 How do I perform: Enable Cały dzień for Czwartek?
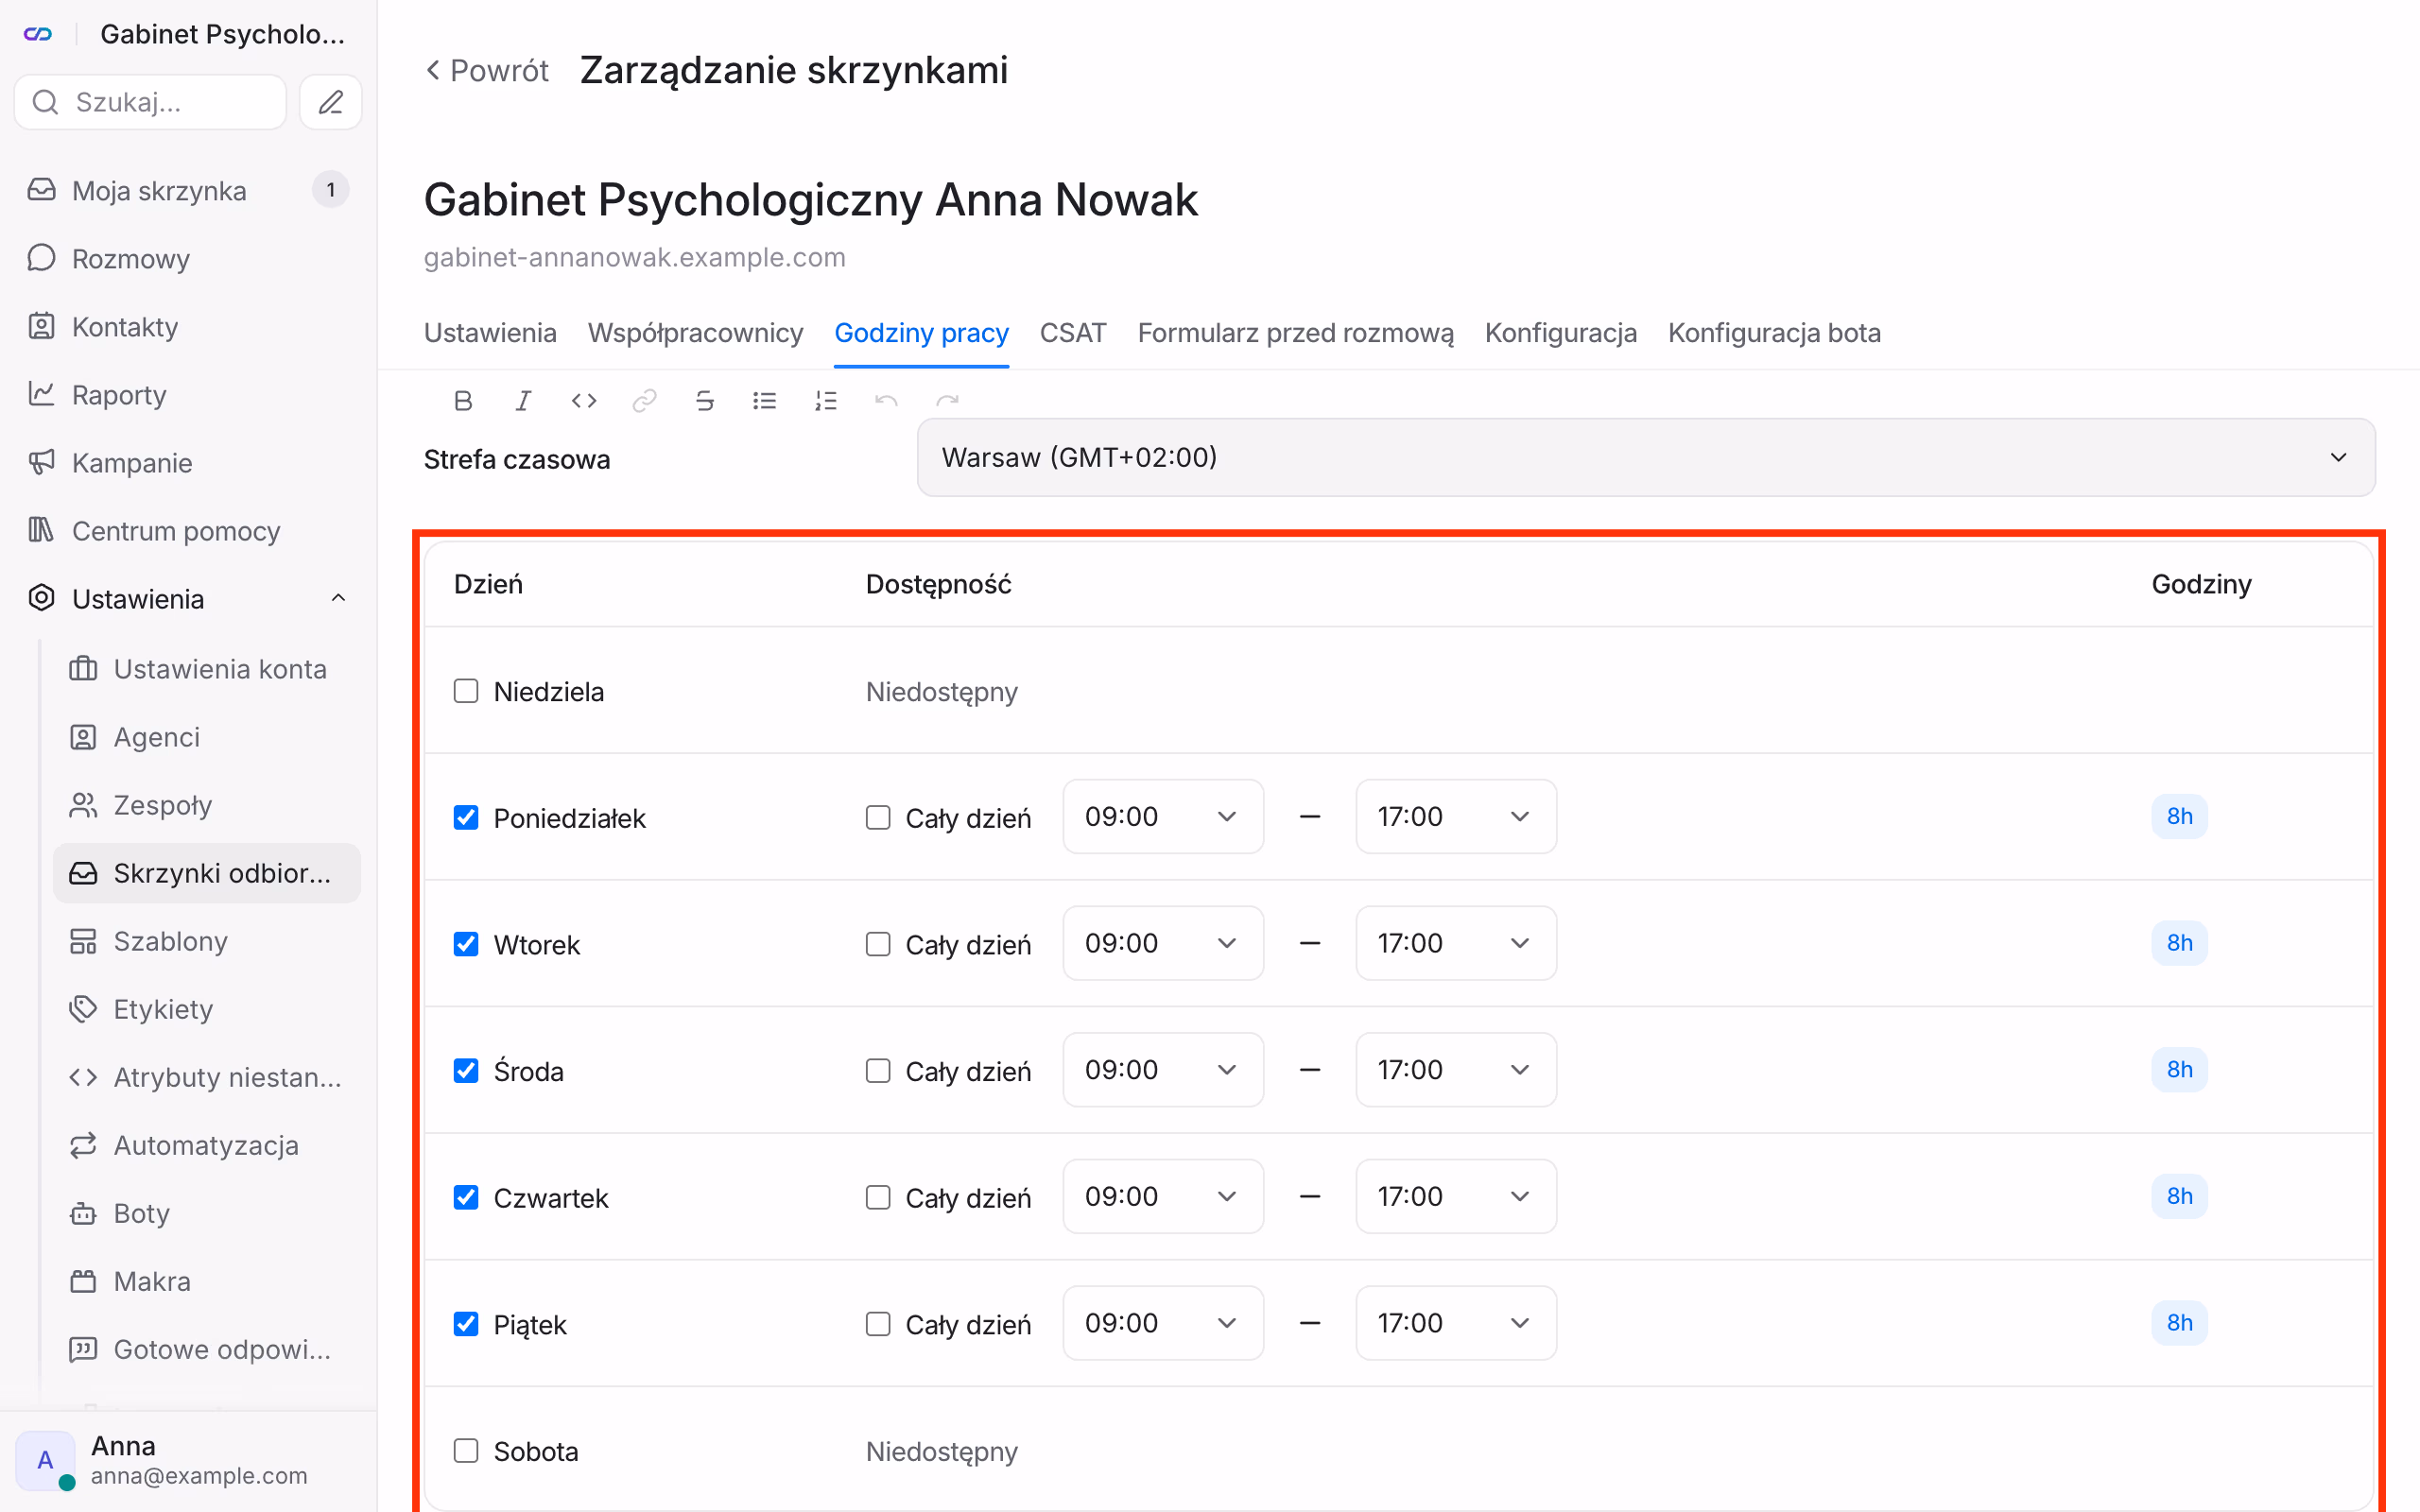coord(878,1197)
